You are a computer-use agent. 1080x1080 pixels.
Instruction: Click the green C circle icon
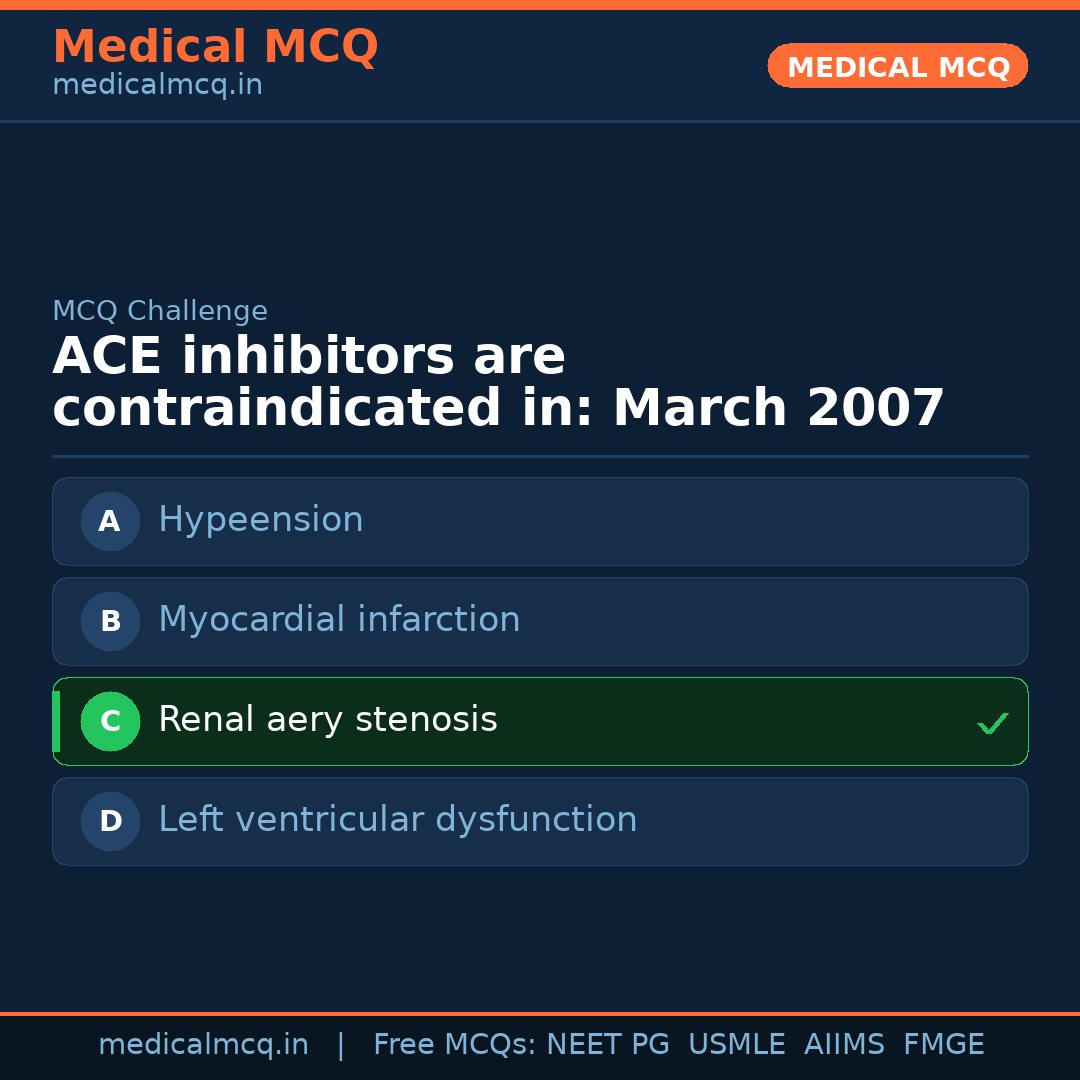[110, 721]
